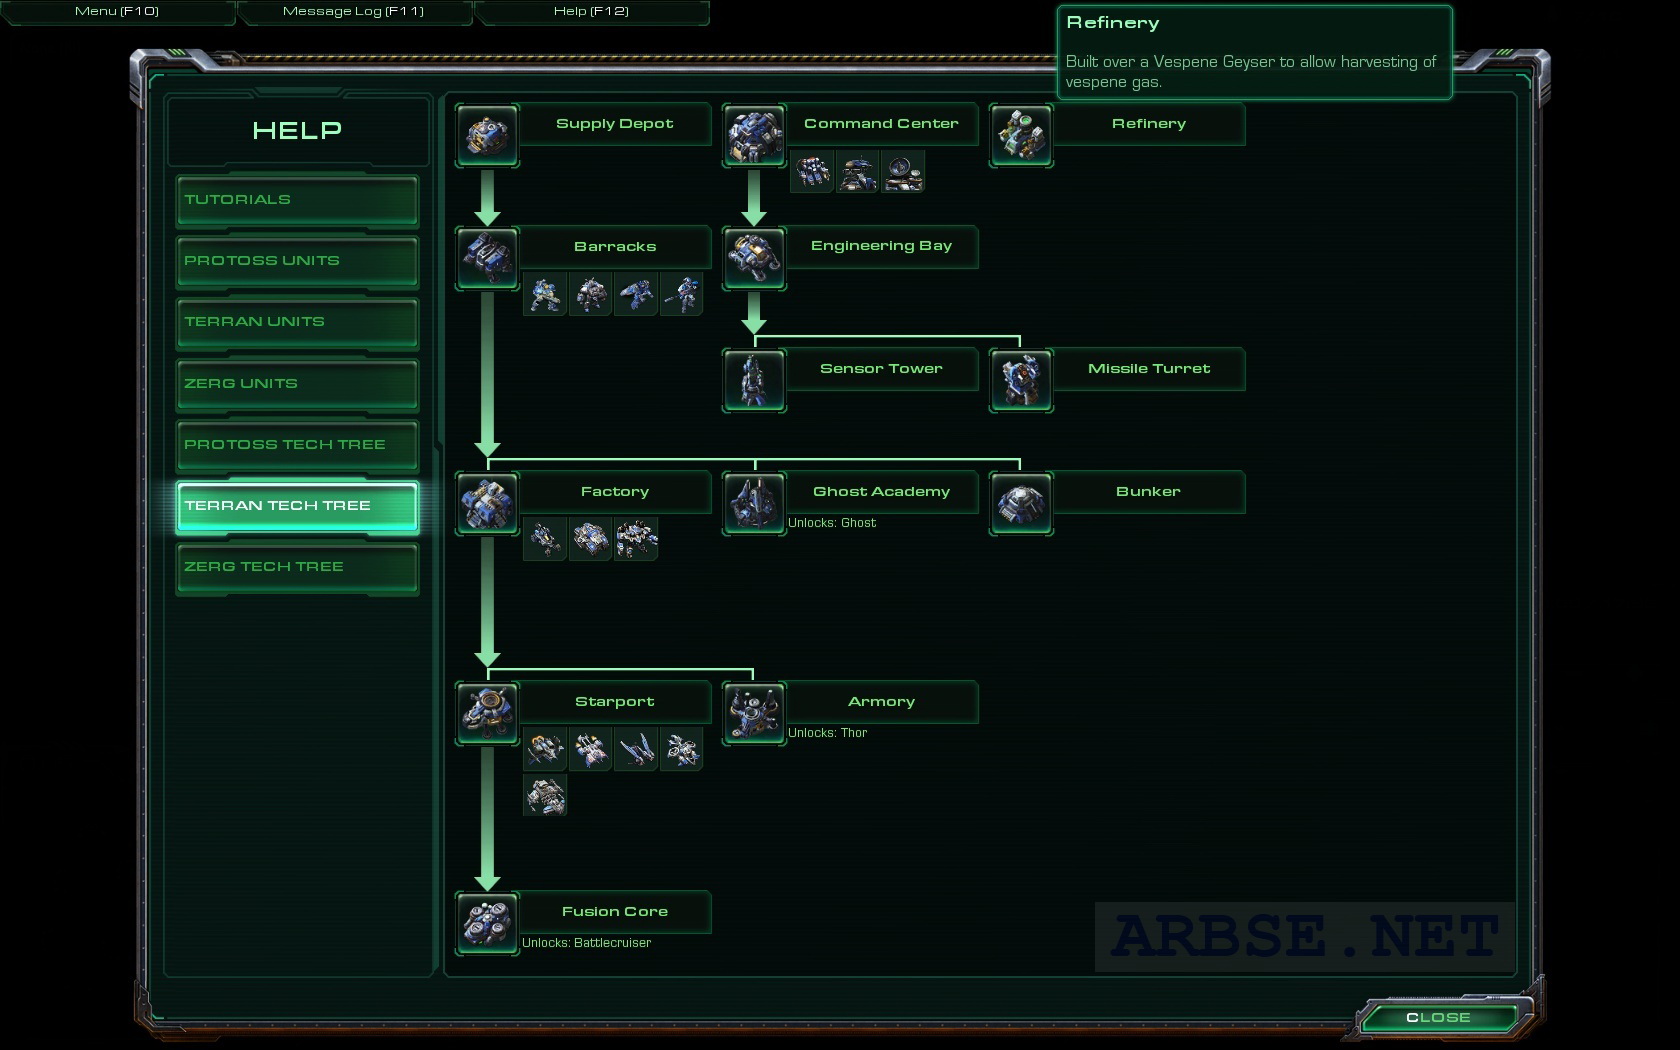Click the Siege Tank icon under Factory

tap(590, 540)
